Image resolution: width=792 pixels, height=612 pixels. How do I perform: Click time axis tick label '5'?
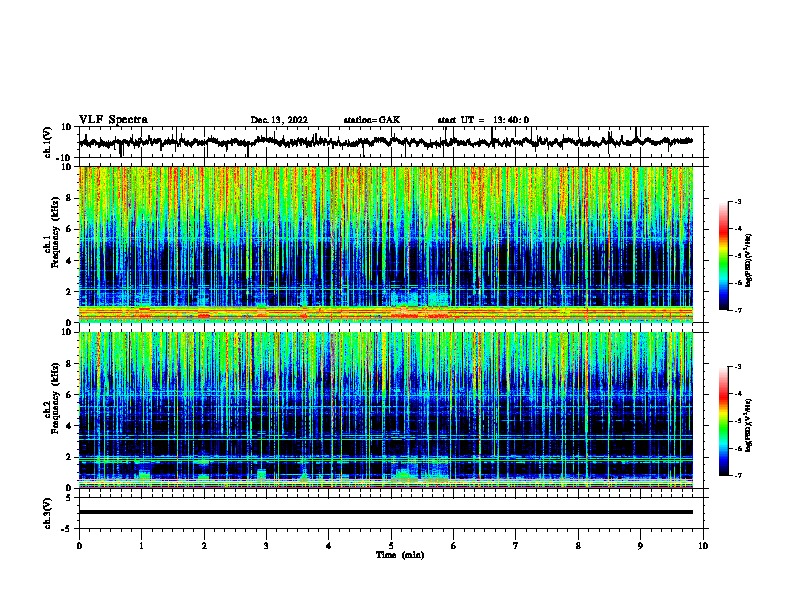(x=391, y=546)
